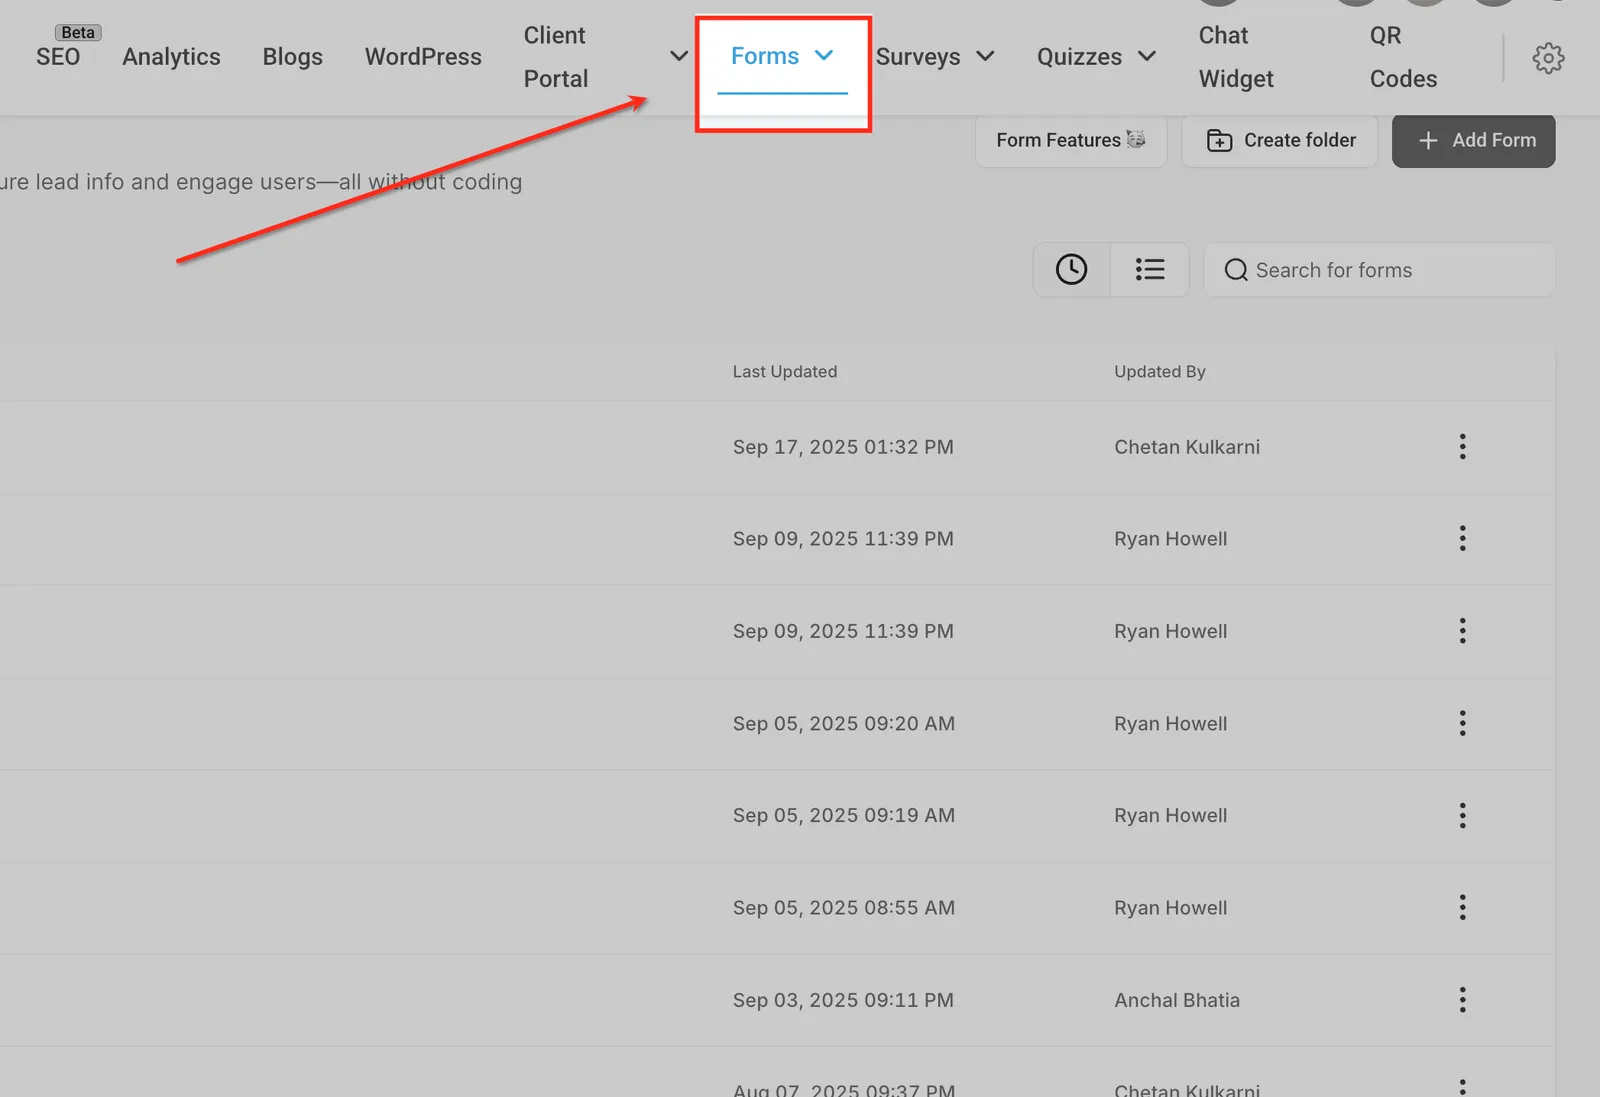Expand the Client Portal dropdown chevron
1600x1097 pixels.
(679, 56)
